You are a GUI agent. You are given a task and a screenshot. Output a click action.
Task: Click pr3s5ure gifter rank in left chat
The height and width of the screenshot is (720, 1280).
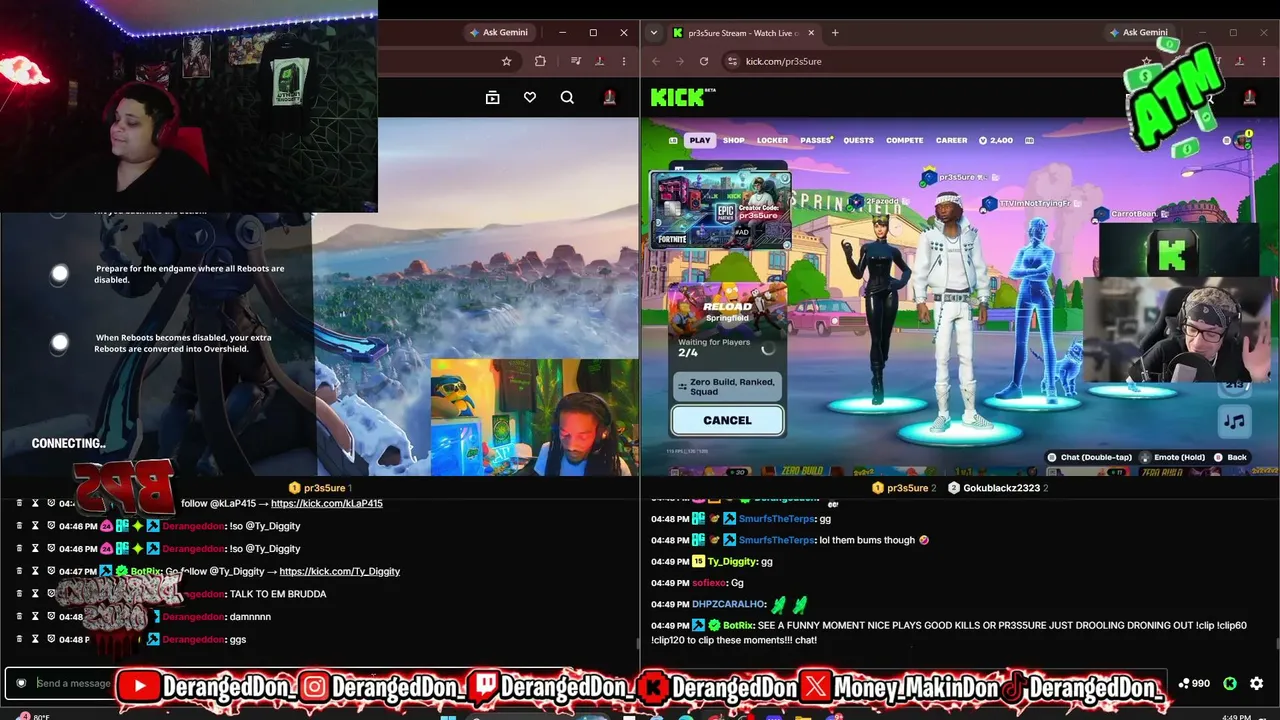[x=322, y=488]
